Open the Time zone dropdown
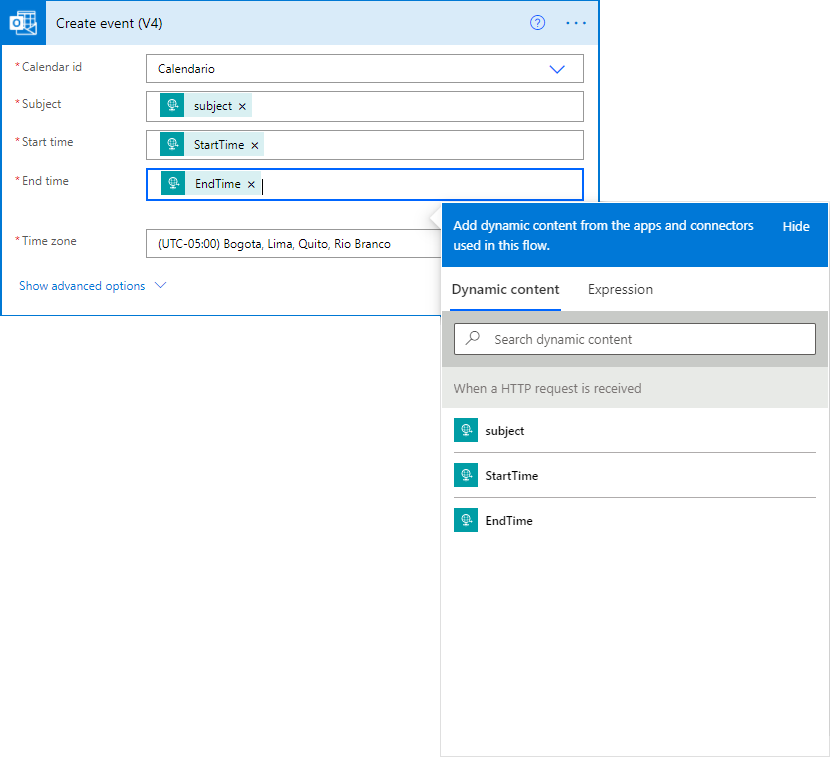Image resolution: width=830 pixels, height=757 pixels. [x=294, y=244]
